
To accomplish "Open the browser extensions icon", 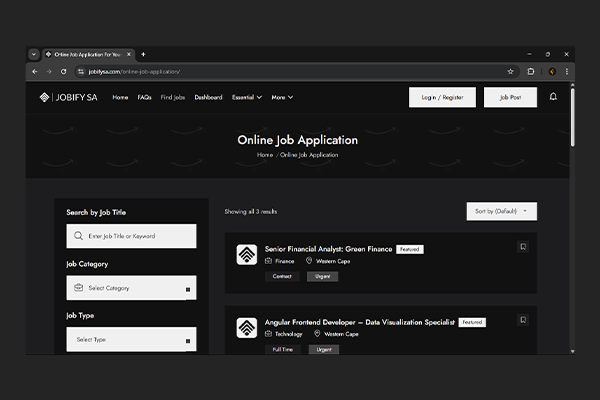I will pos(531,72).
